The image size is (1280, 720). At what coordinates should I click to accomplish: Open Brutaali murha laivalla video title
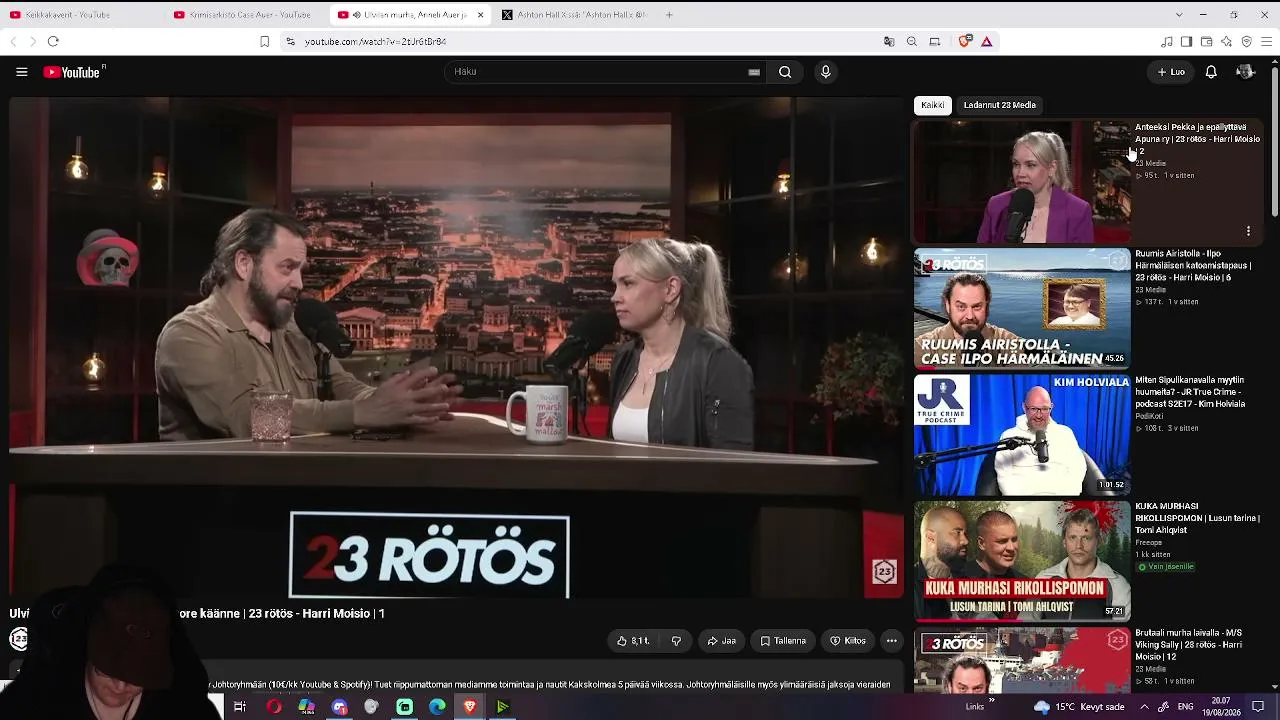tap(1189, 645)
